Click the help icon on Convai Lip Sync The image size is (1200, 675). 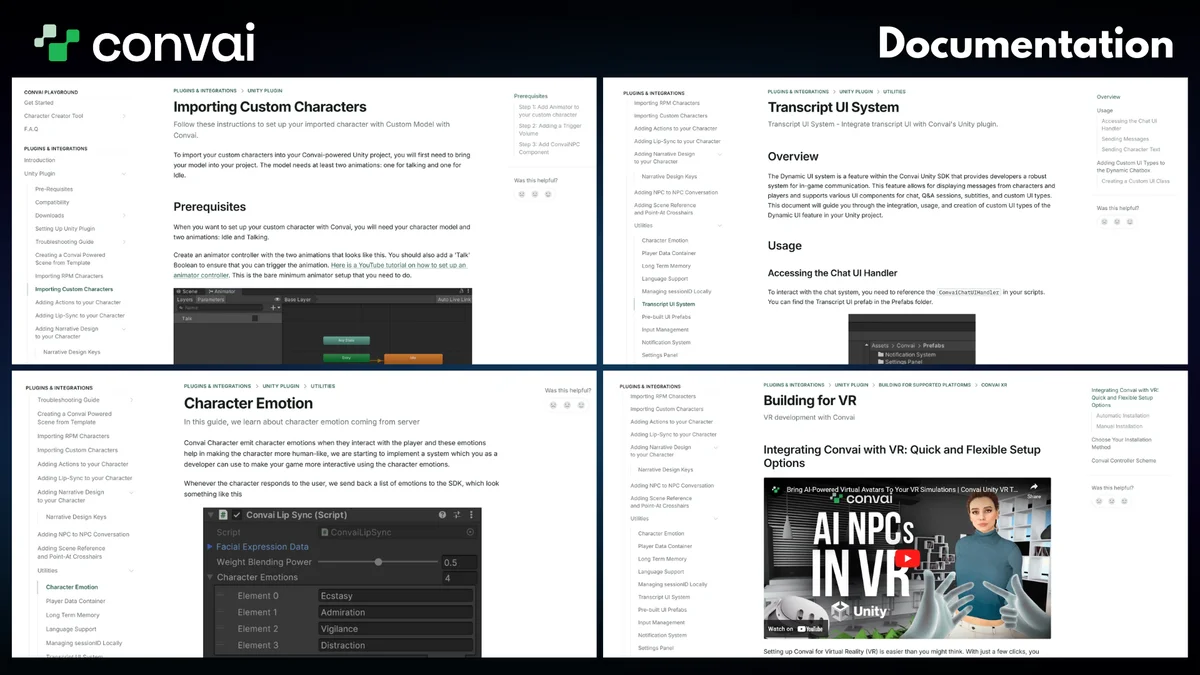(442, 515)
